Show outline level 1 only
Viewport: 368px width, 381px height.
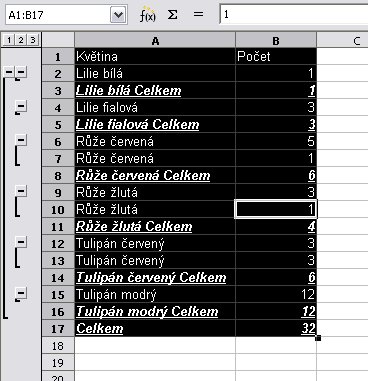pyautogui.click(x=9, y=40)
